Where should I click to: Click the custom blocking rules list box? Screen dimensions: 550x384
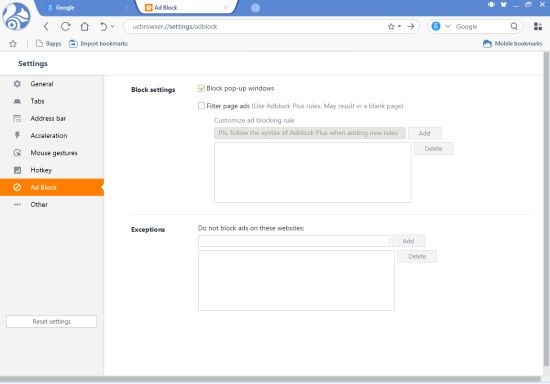pyautogui.click(x=313, y=172)
